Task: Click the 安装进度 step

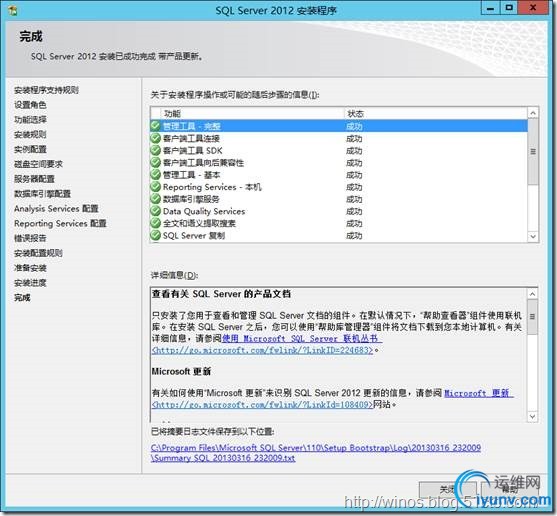Action: (30, 283)
